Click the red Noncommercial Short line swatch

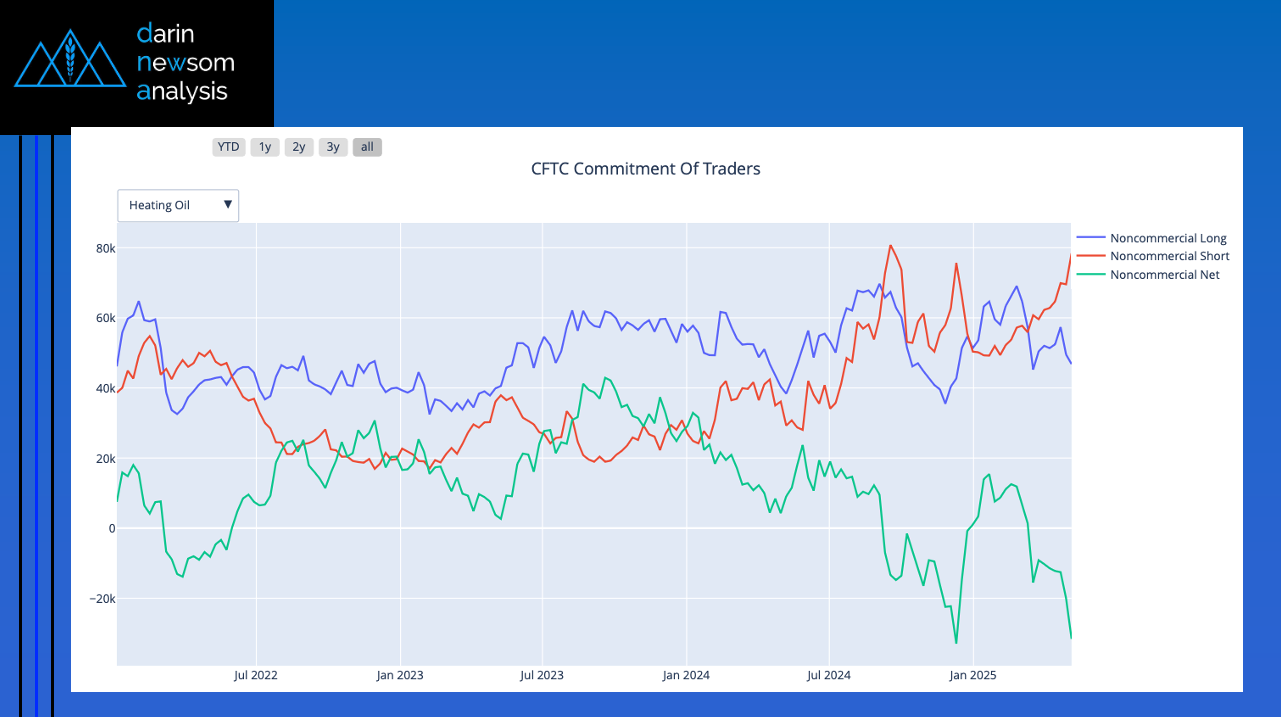[x=1090, y=256]
